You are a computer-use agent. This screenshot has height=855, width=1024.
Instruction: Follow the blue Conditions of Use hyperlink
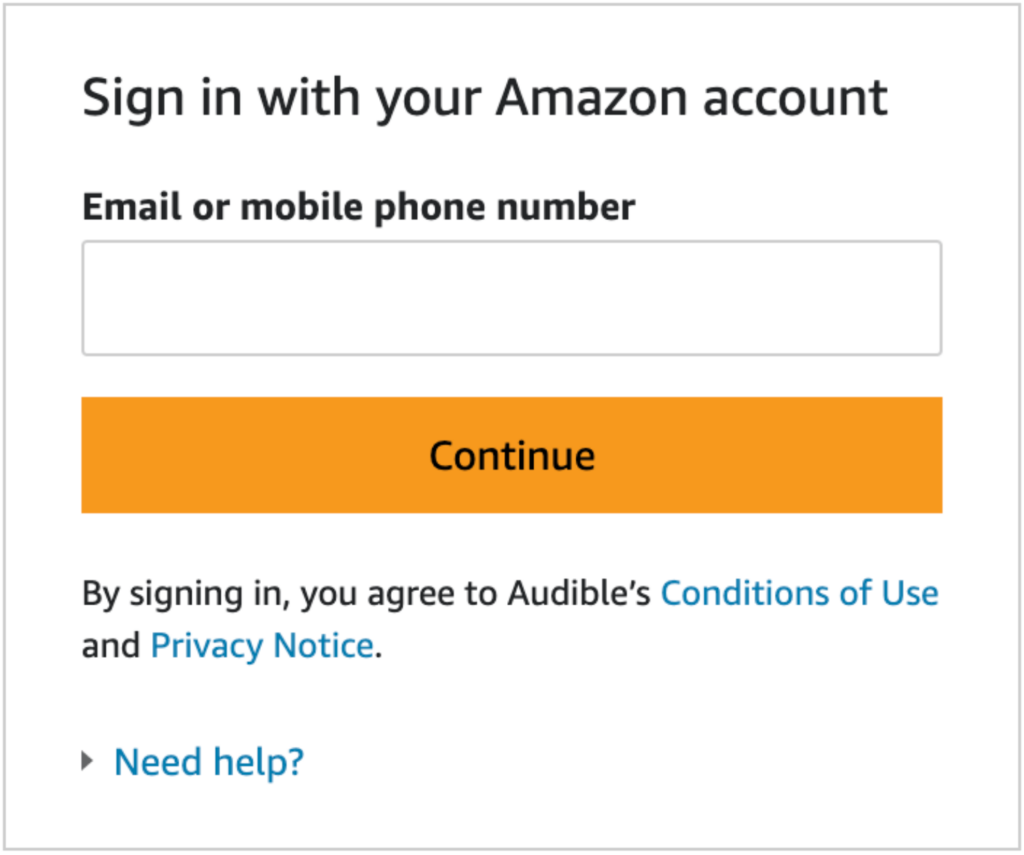tap(799, 593)
